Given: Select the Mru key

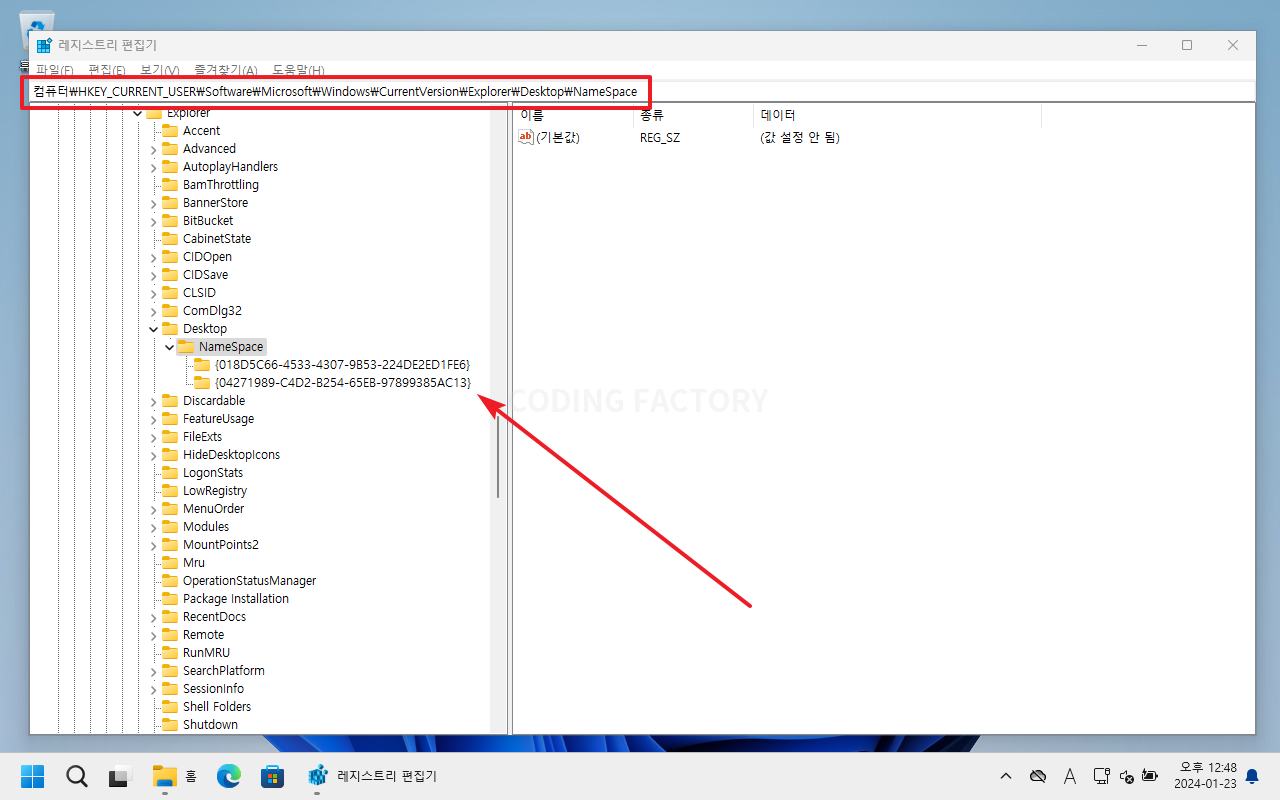Looking at the screenshot, I should [x=194, y=563].
